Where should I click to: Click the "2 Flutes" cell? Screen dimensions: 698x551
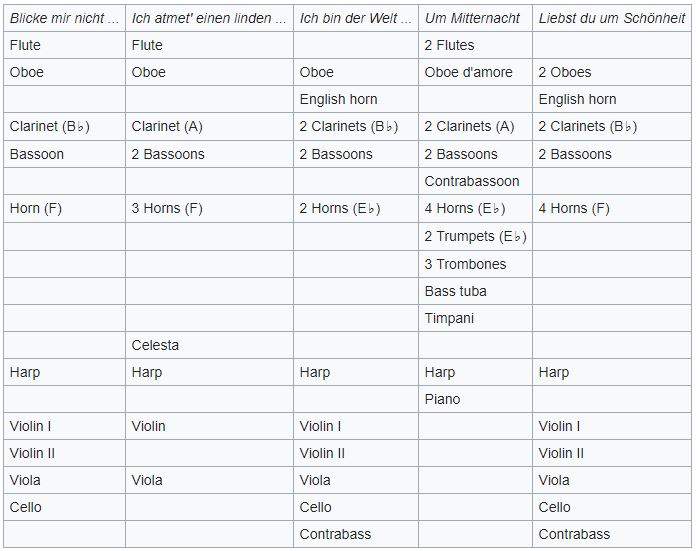(x=449, y=45)
